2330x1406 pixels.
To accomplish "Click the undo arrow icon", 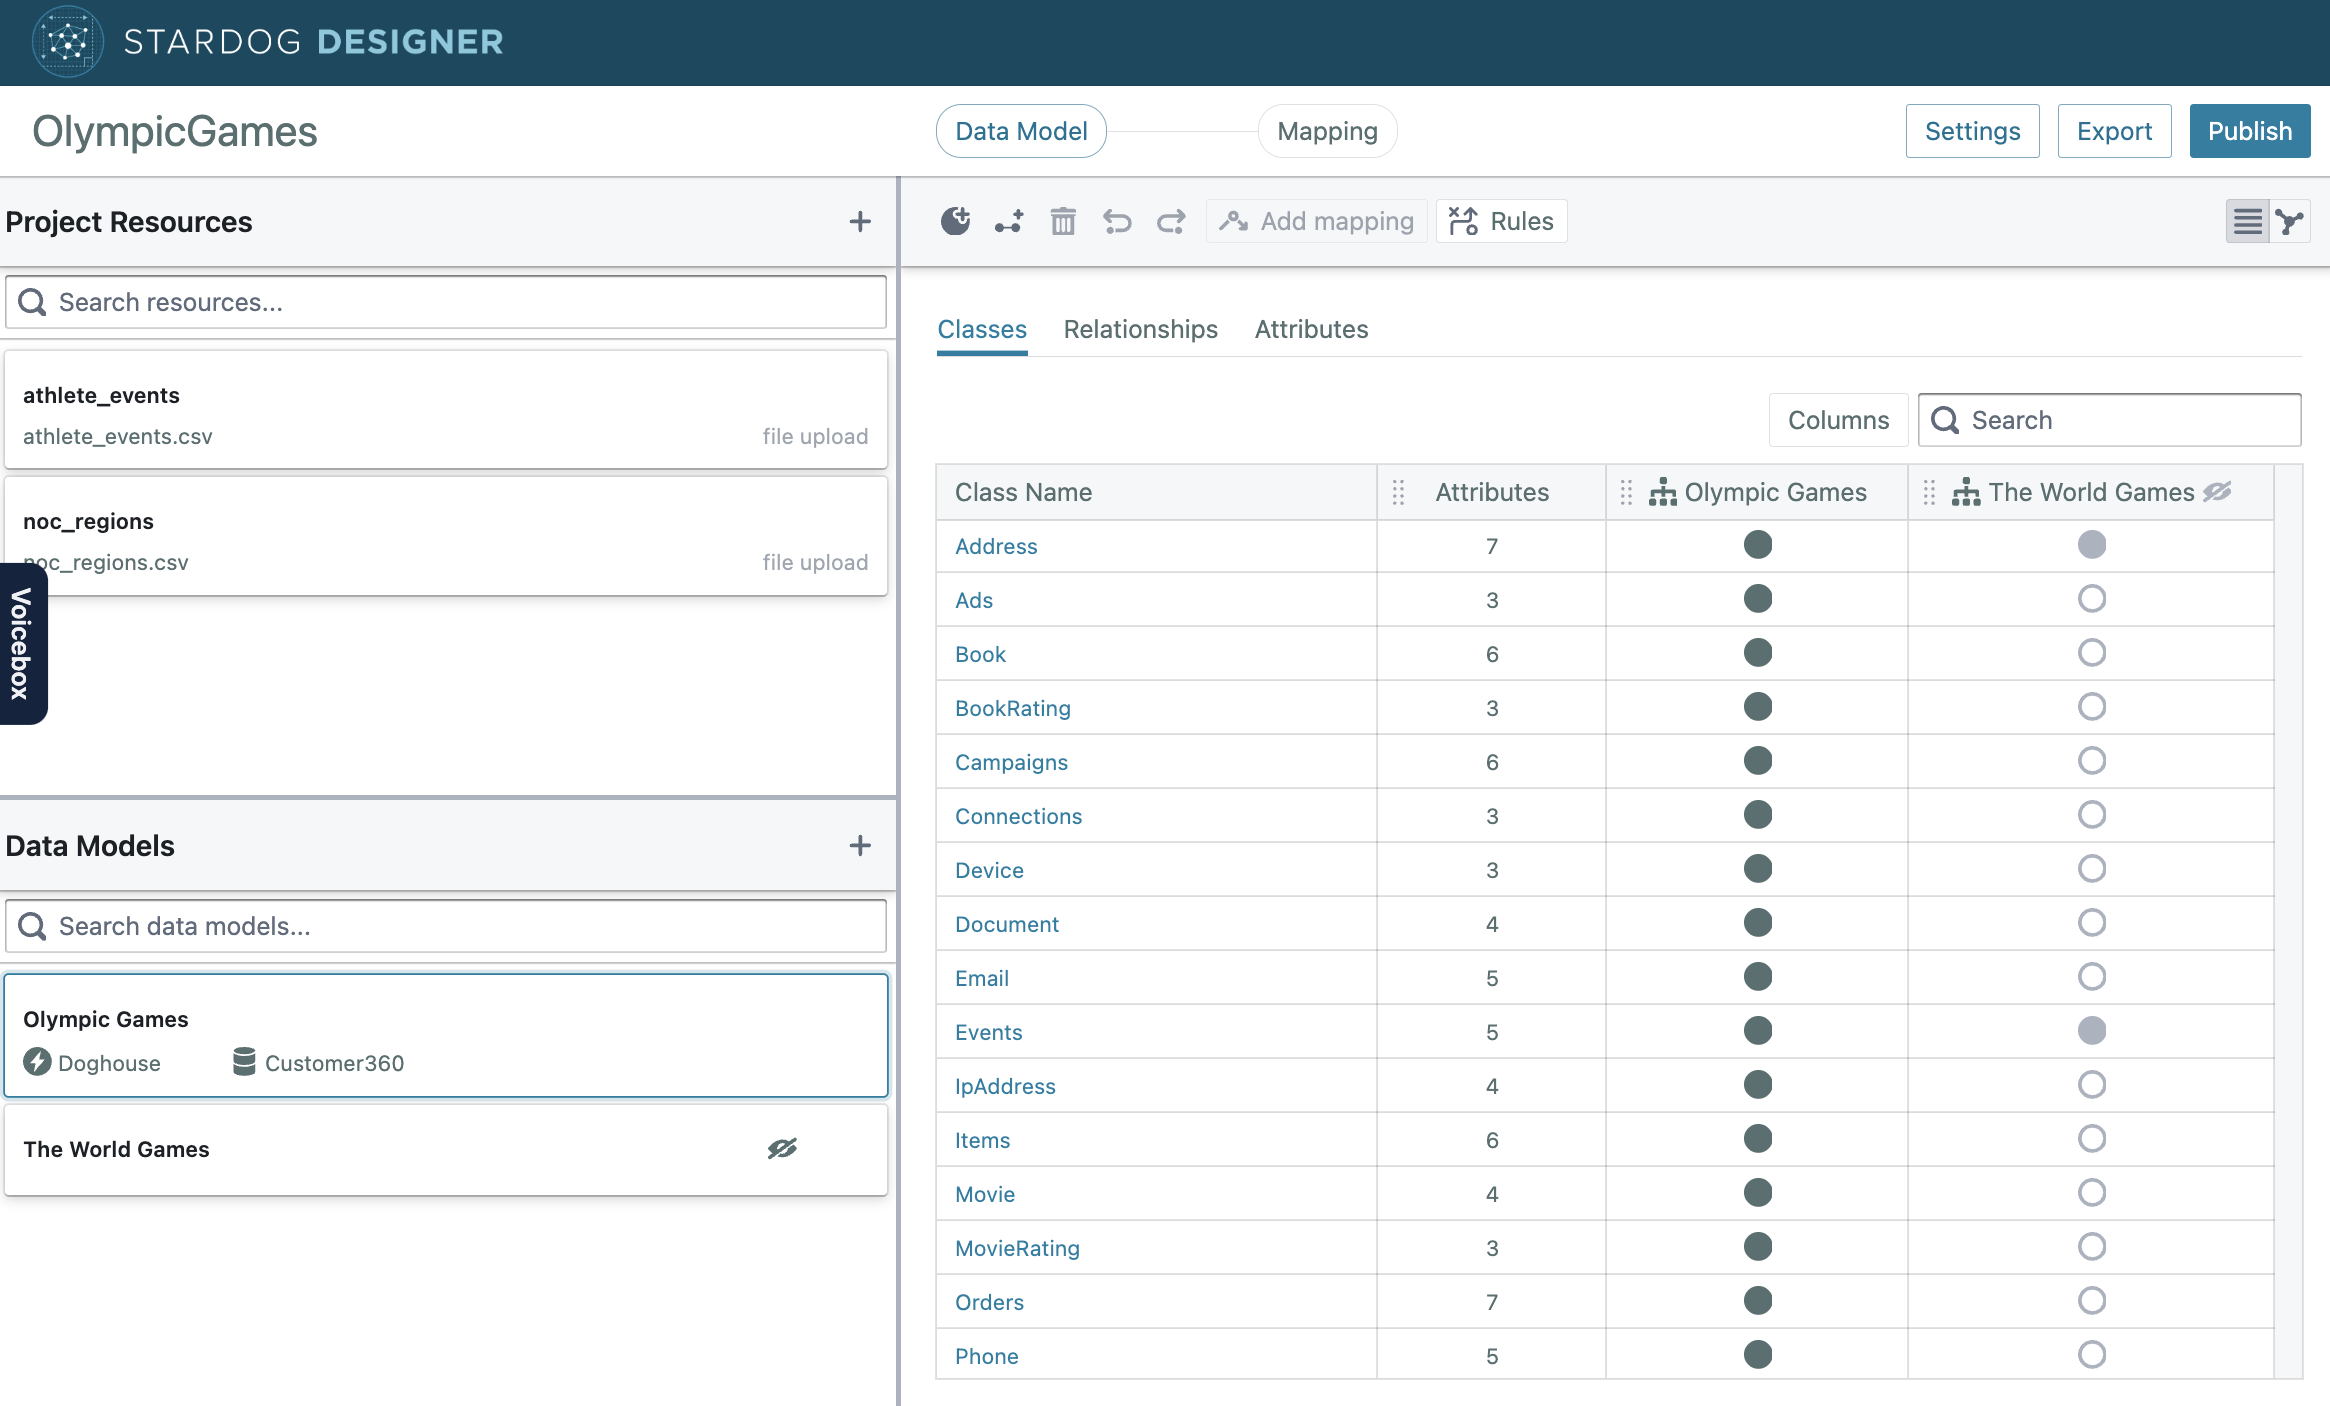I will [1117, 221].
